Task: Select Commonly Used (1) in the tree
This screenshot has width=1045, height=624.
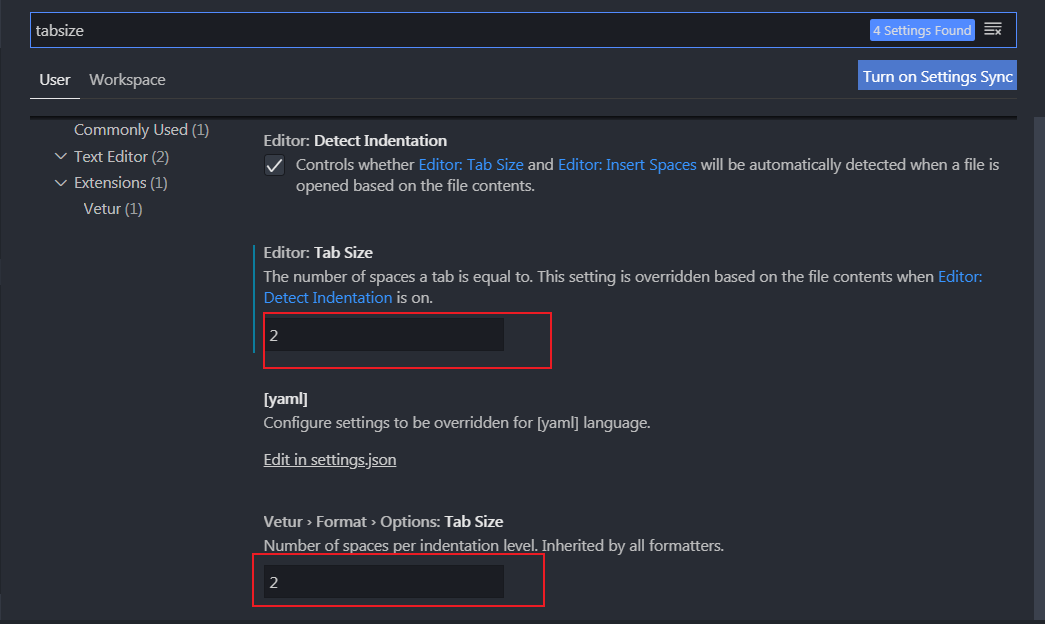Action: (141, 130)
